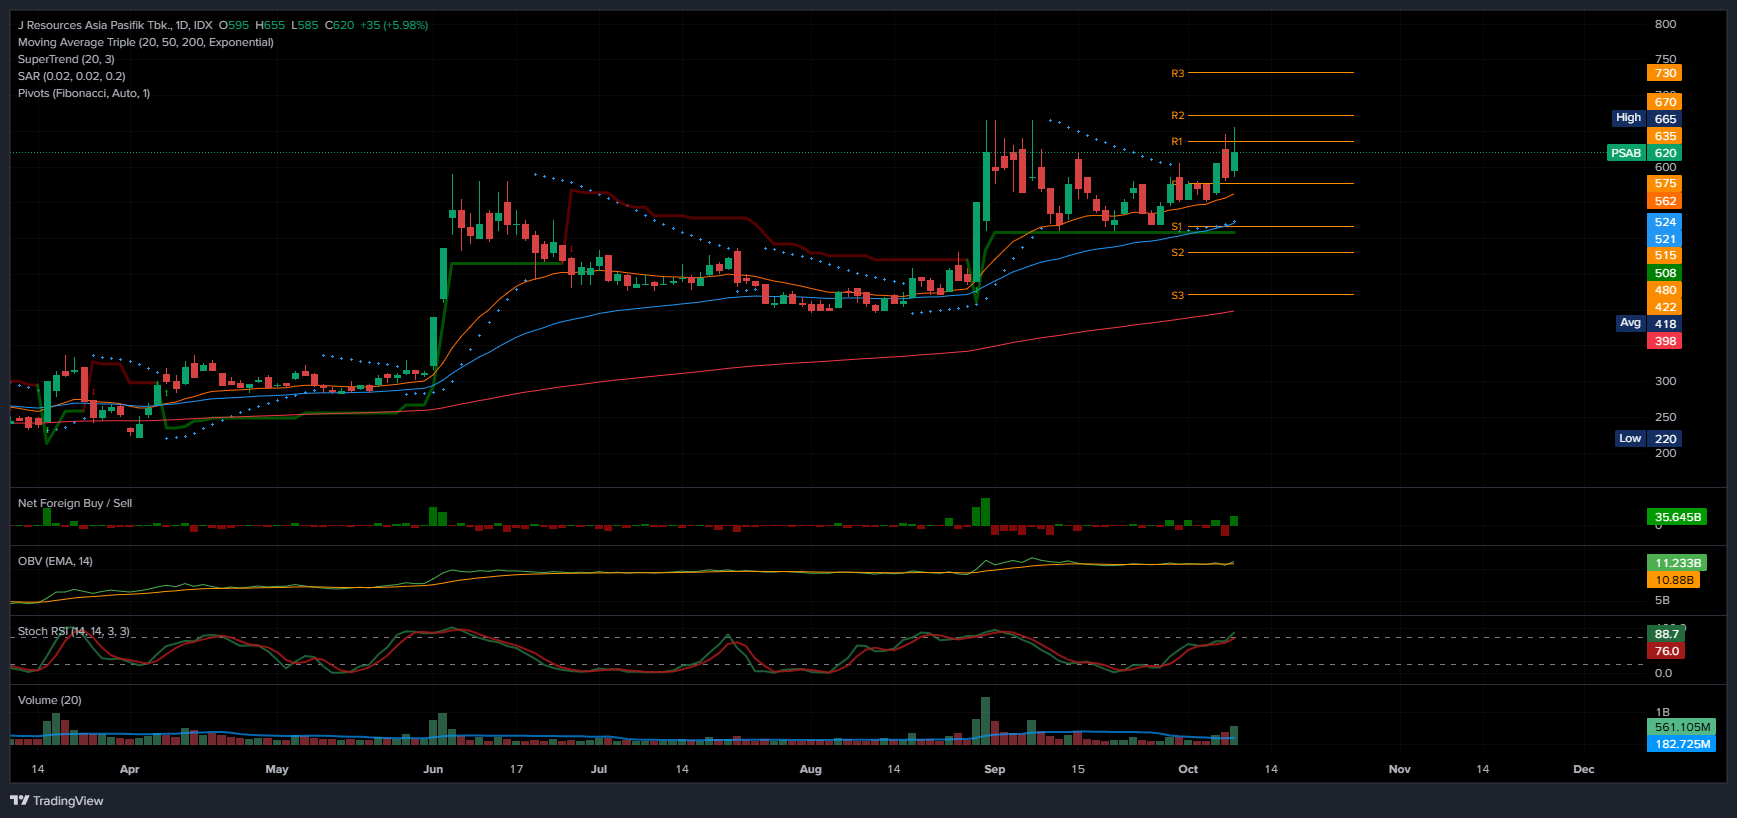The width and height of the screenshot is (1737, 818).
Task: Expand the OBV (EMA, 14) legend
Action: (55, 561)
